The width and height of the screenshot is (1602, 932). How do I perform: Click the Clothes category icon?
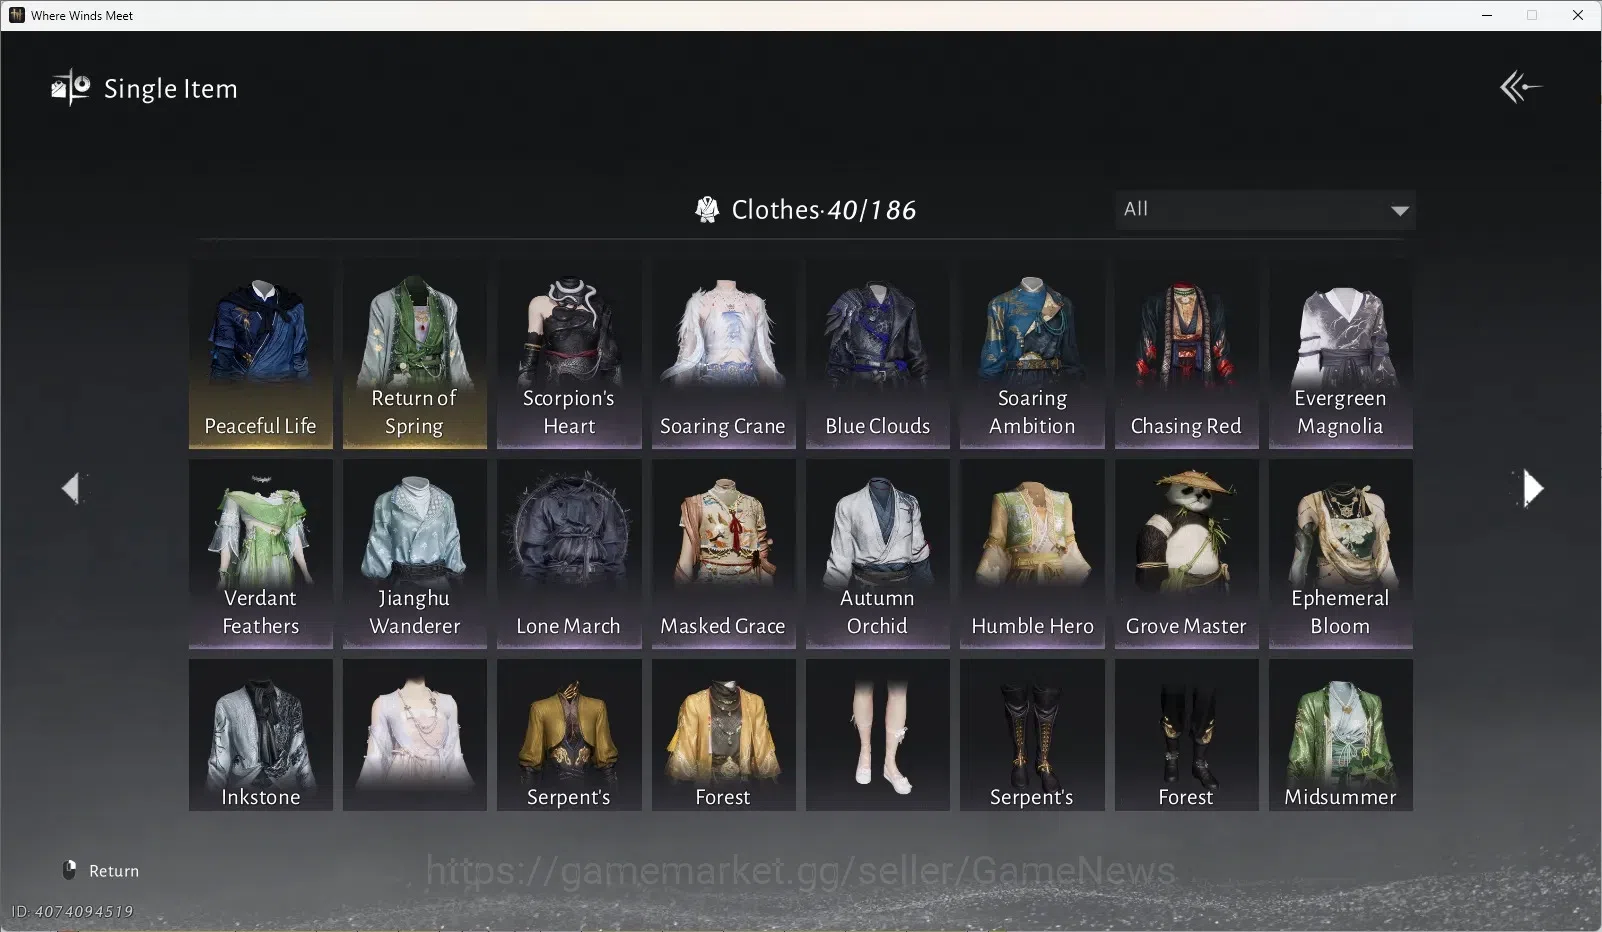[707, 210]
